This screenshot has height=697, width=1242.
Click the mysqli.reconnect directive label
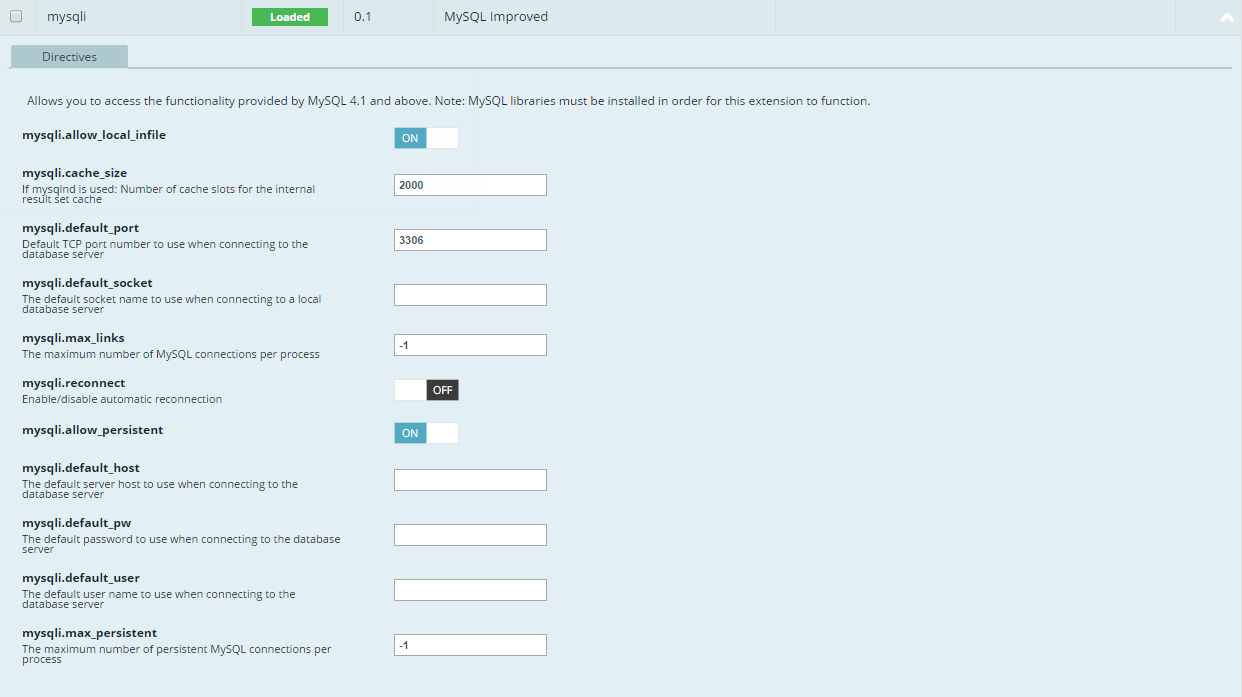pyautogui.click(x=73, y=383)
